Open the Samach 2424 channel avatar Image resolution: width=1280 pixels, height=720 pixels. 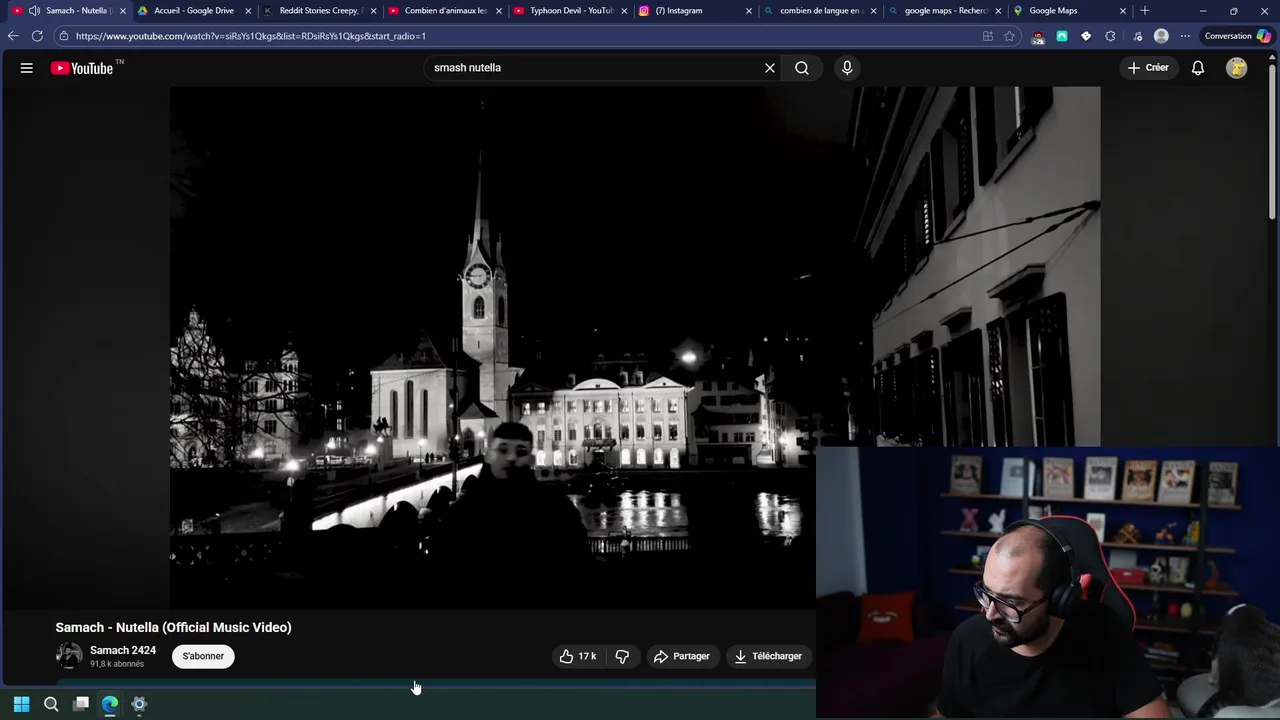pos(69,656)
